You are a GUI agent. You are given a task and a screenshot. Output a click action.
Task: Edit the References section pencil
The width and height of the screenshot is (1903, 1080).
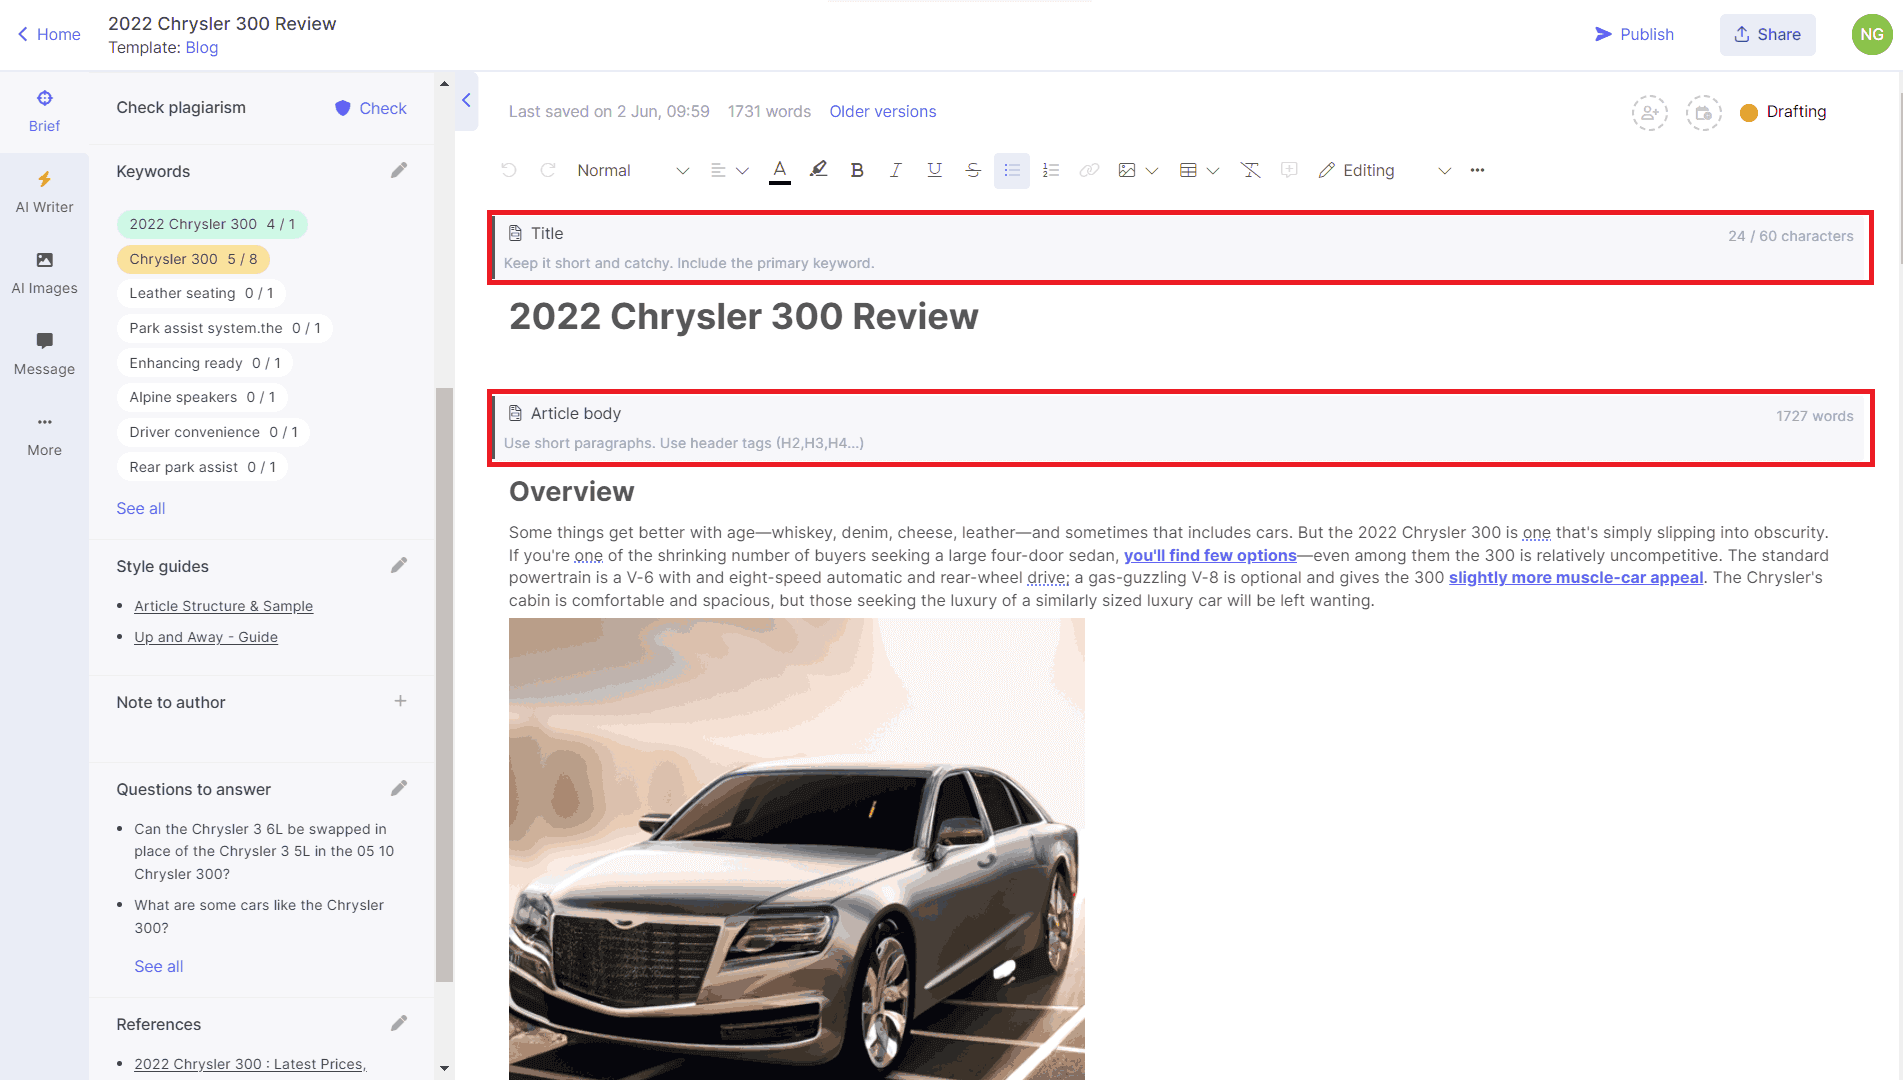399,1024
